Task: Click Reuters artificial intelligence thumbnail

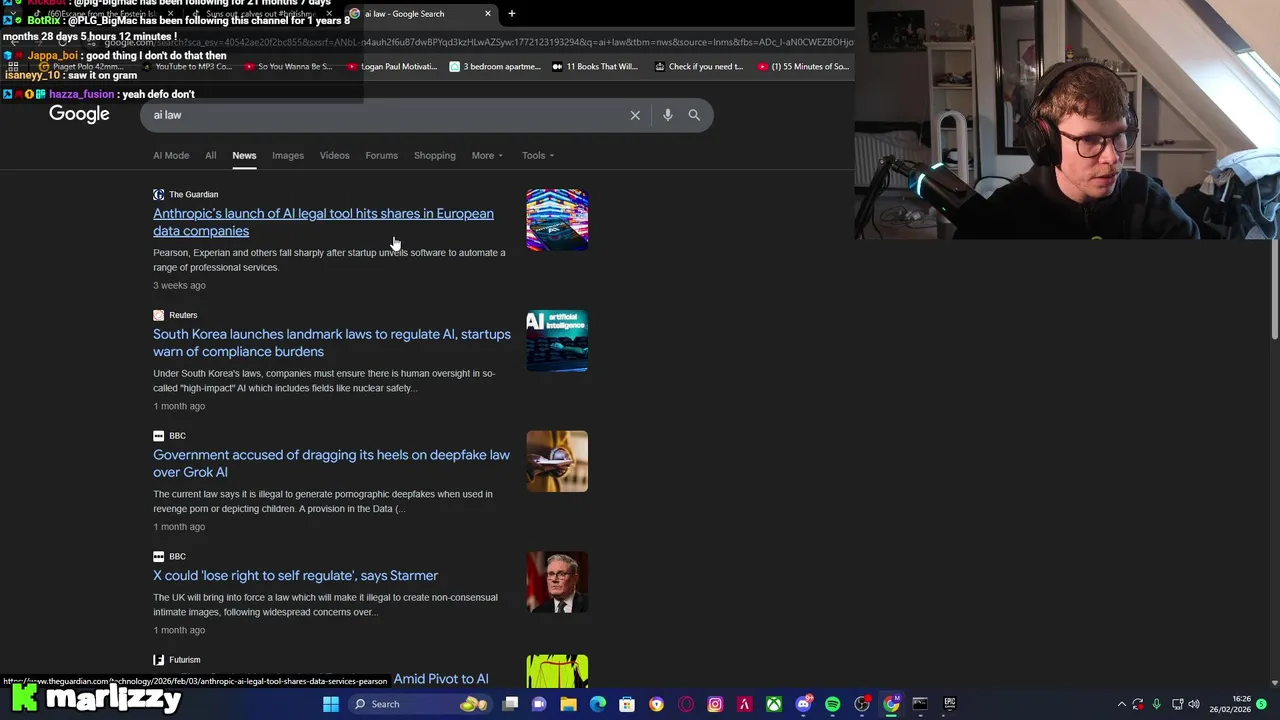Action: point(557,341)
